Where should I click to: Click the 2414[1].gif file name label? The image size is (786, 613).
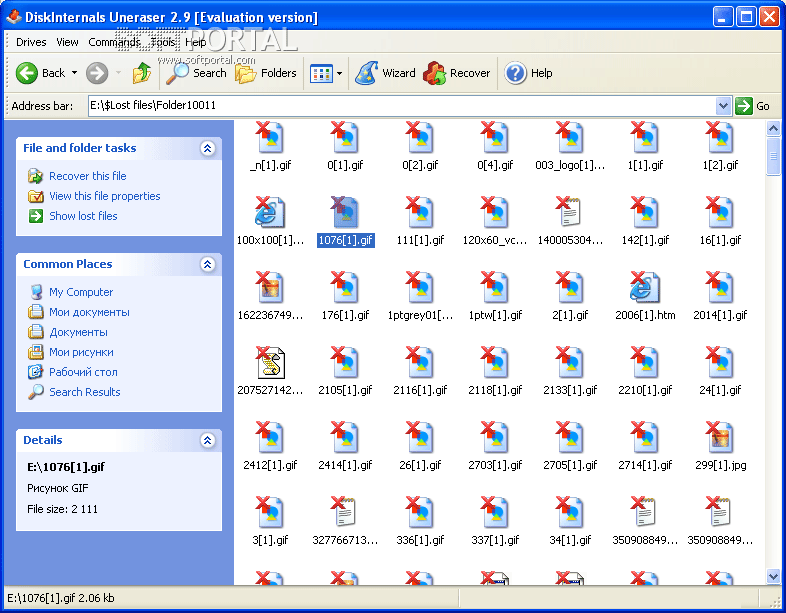[x=345, y=465]
